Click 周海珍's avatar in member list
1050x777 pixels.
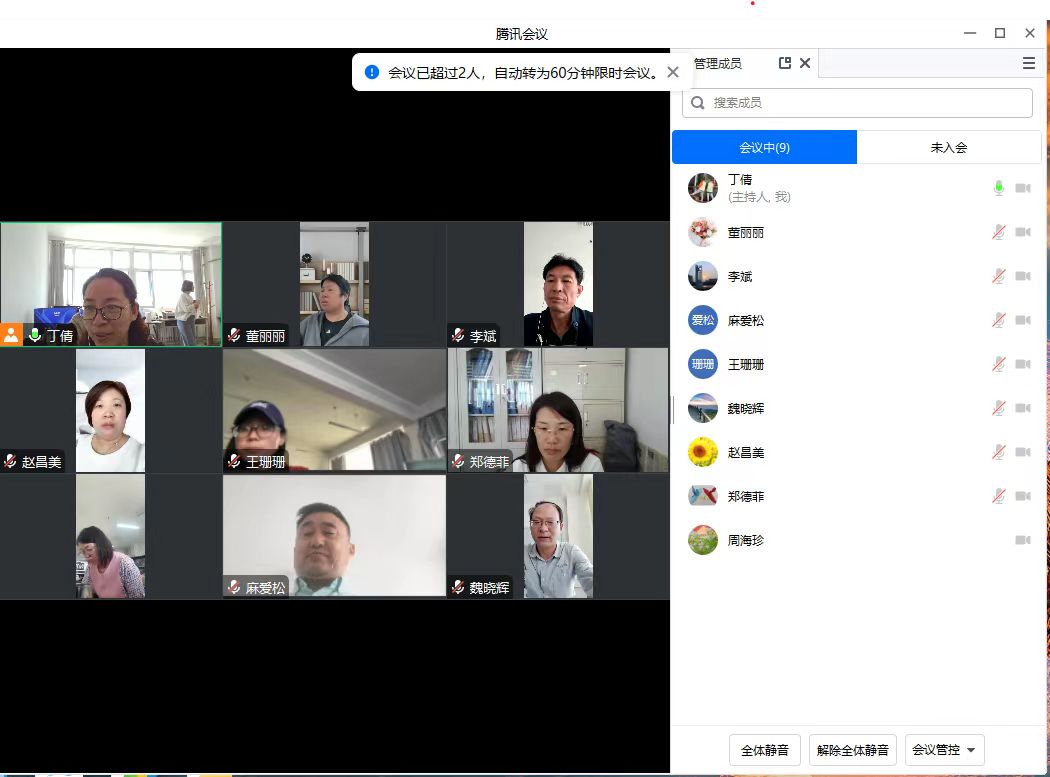[x=702, y=540]
